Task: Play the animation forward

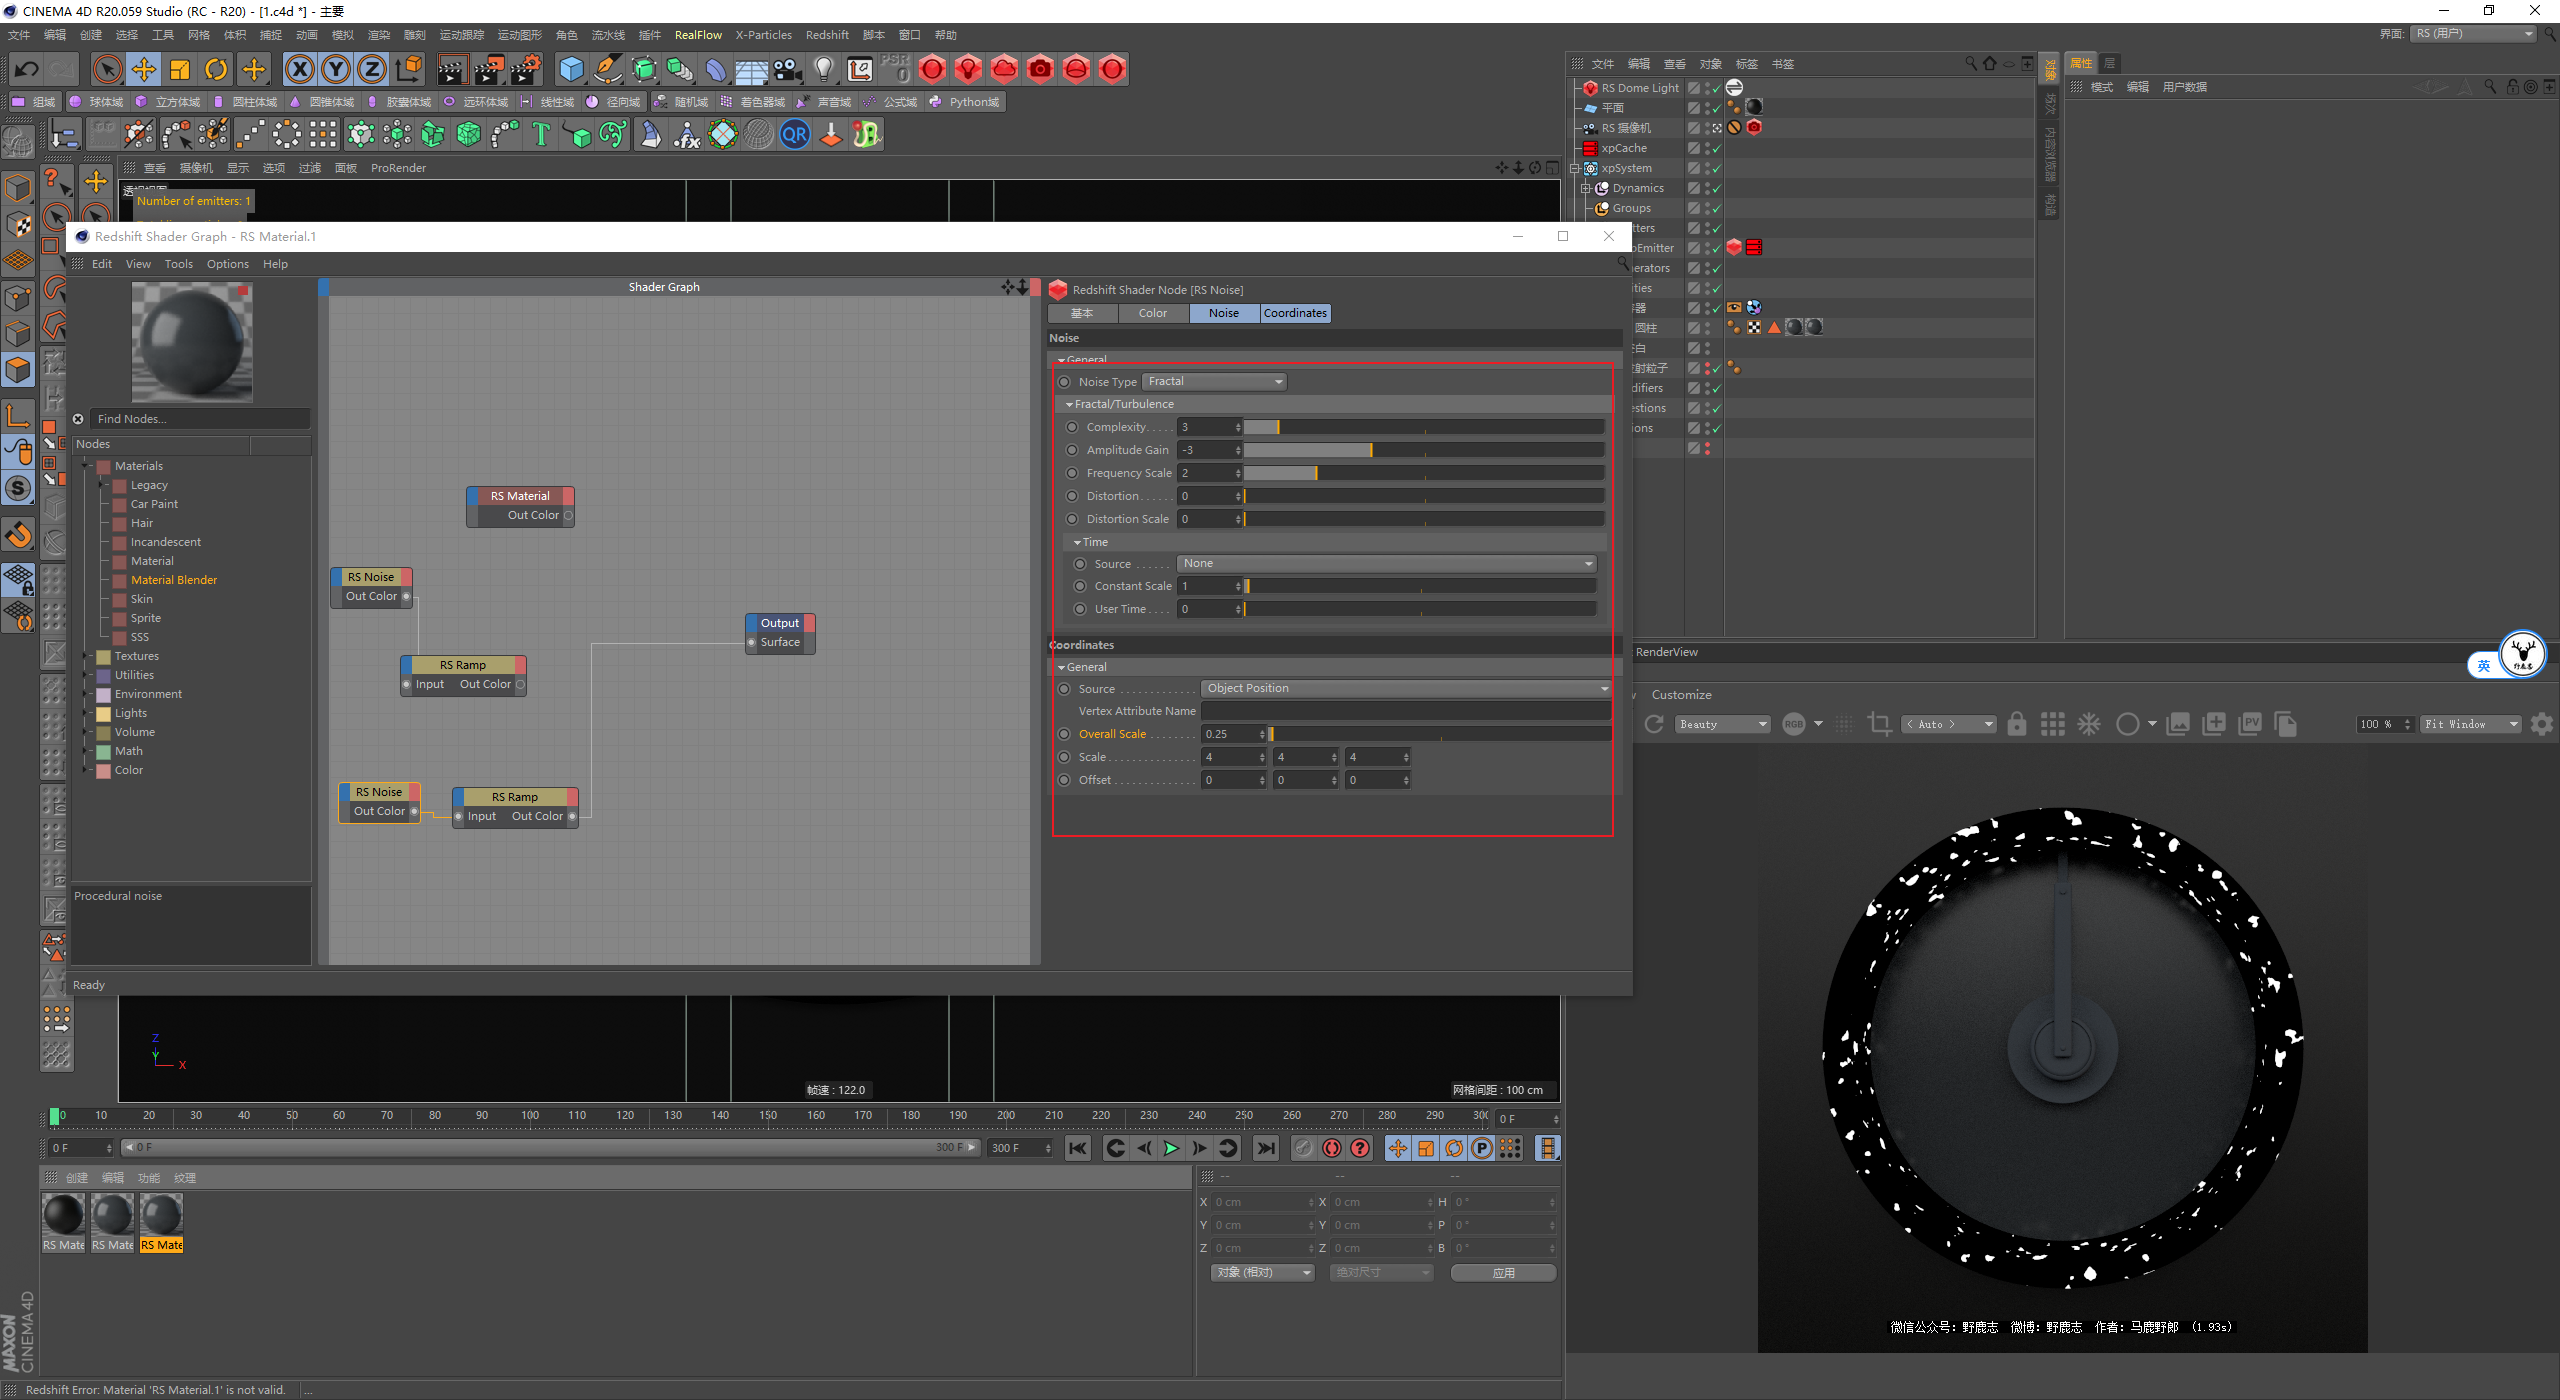Action: coord(1171,1149)
